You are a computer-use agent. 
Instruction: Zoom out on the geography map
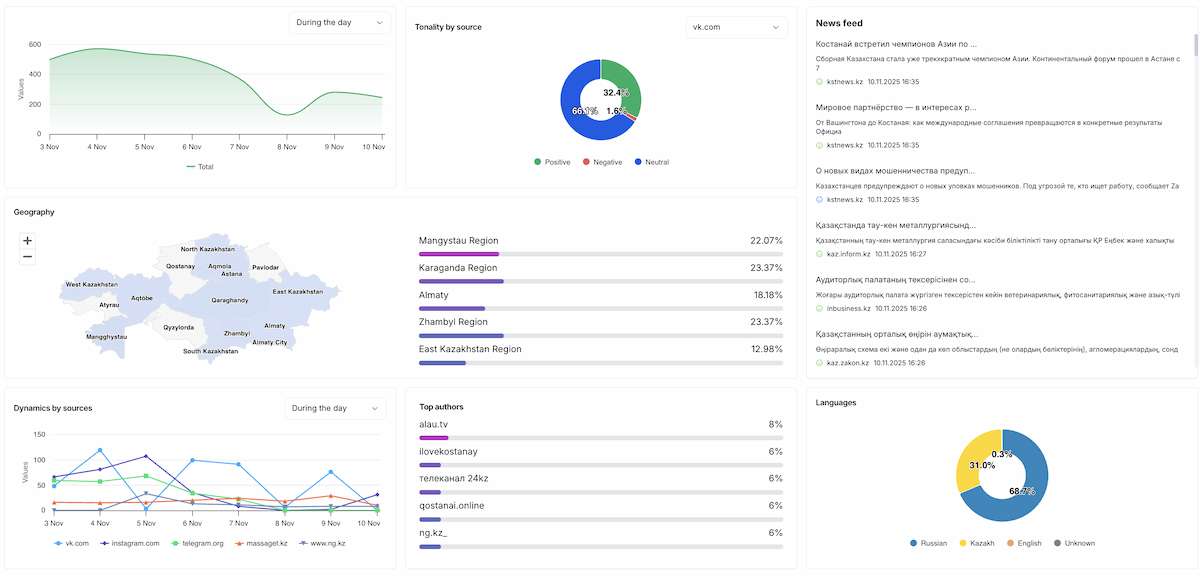pyautogui.click(x=27, y=257)
